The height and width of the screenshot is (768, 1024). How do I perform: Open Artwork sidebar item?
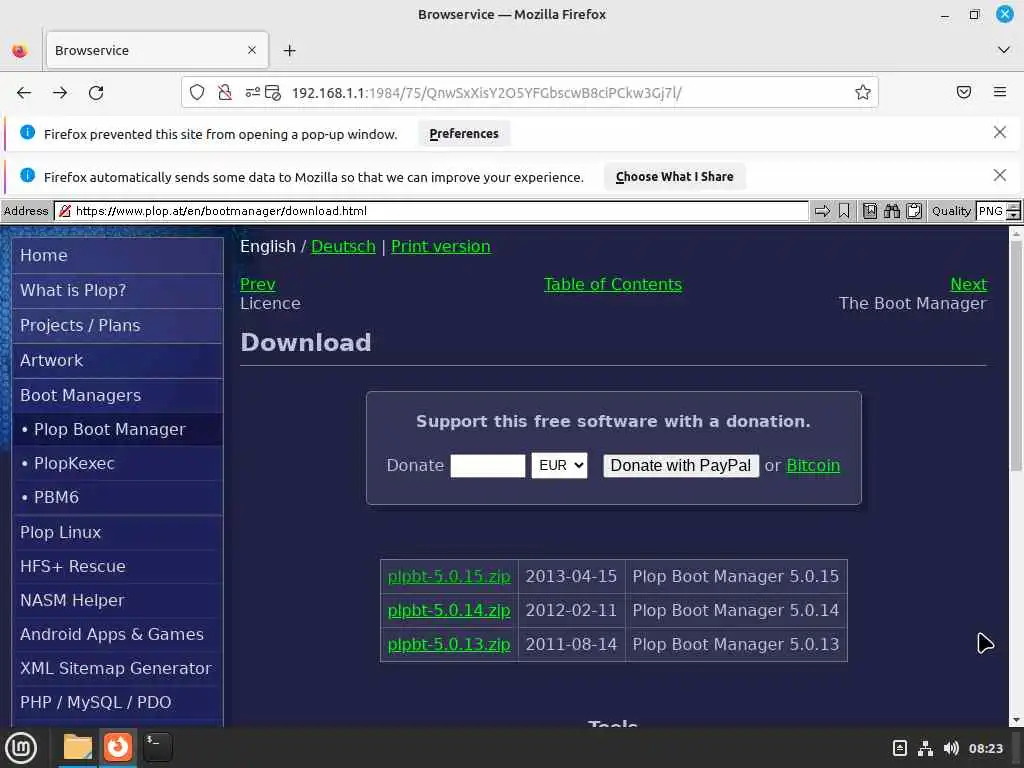tap(118, 360)
